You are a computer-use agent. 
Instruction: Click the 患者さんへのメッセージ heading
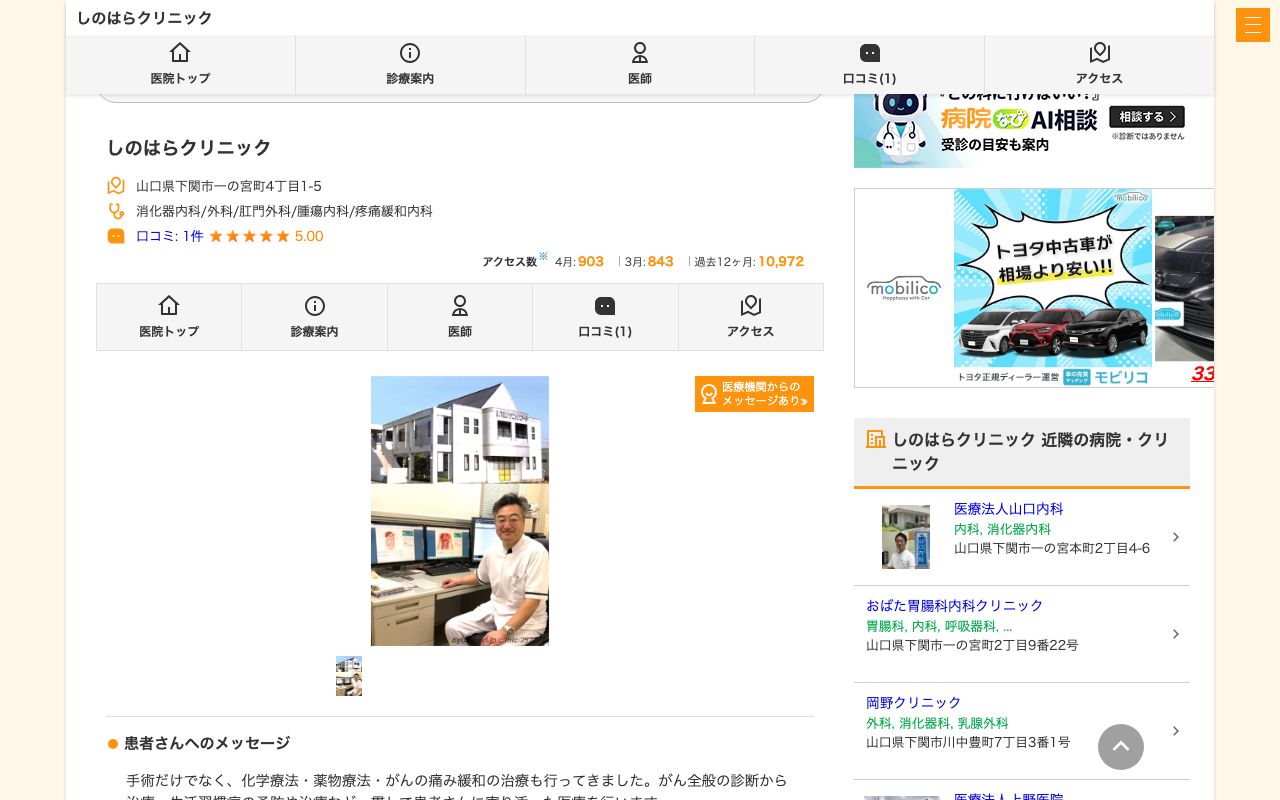pyautogui.click(x=207, y=743)
